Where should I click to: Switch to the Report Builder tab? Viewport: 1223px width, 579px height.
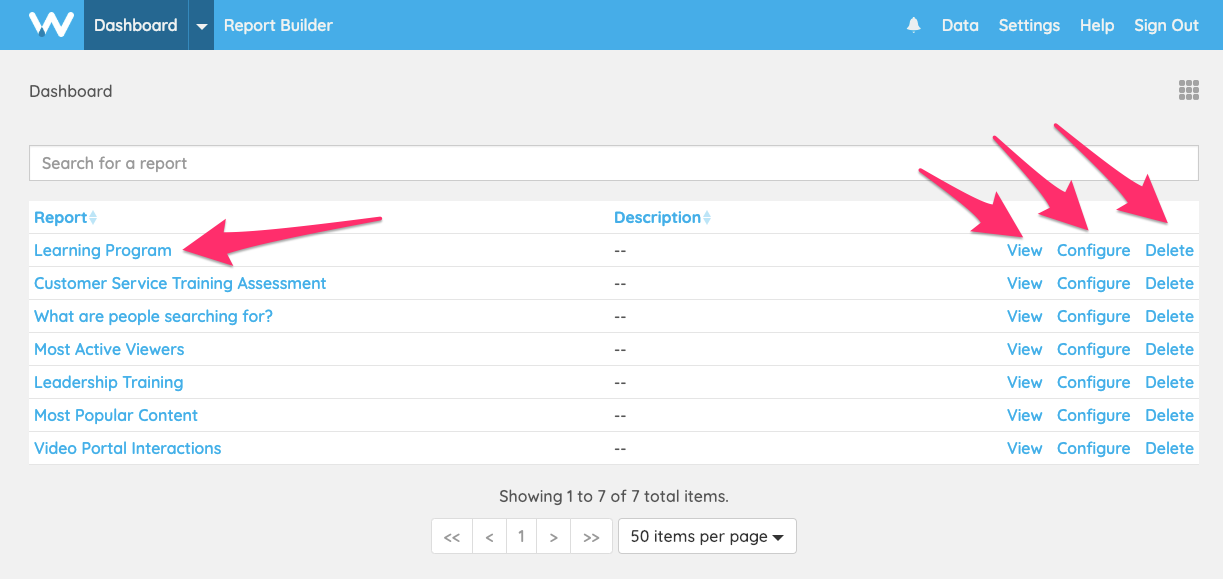pos(278,25)
